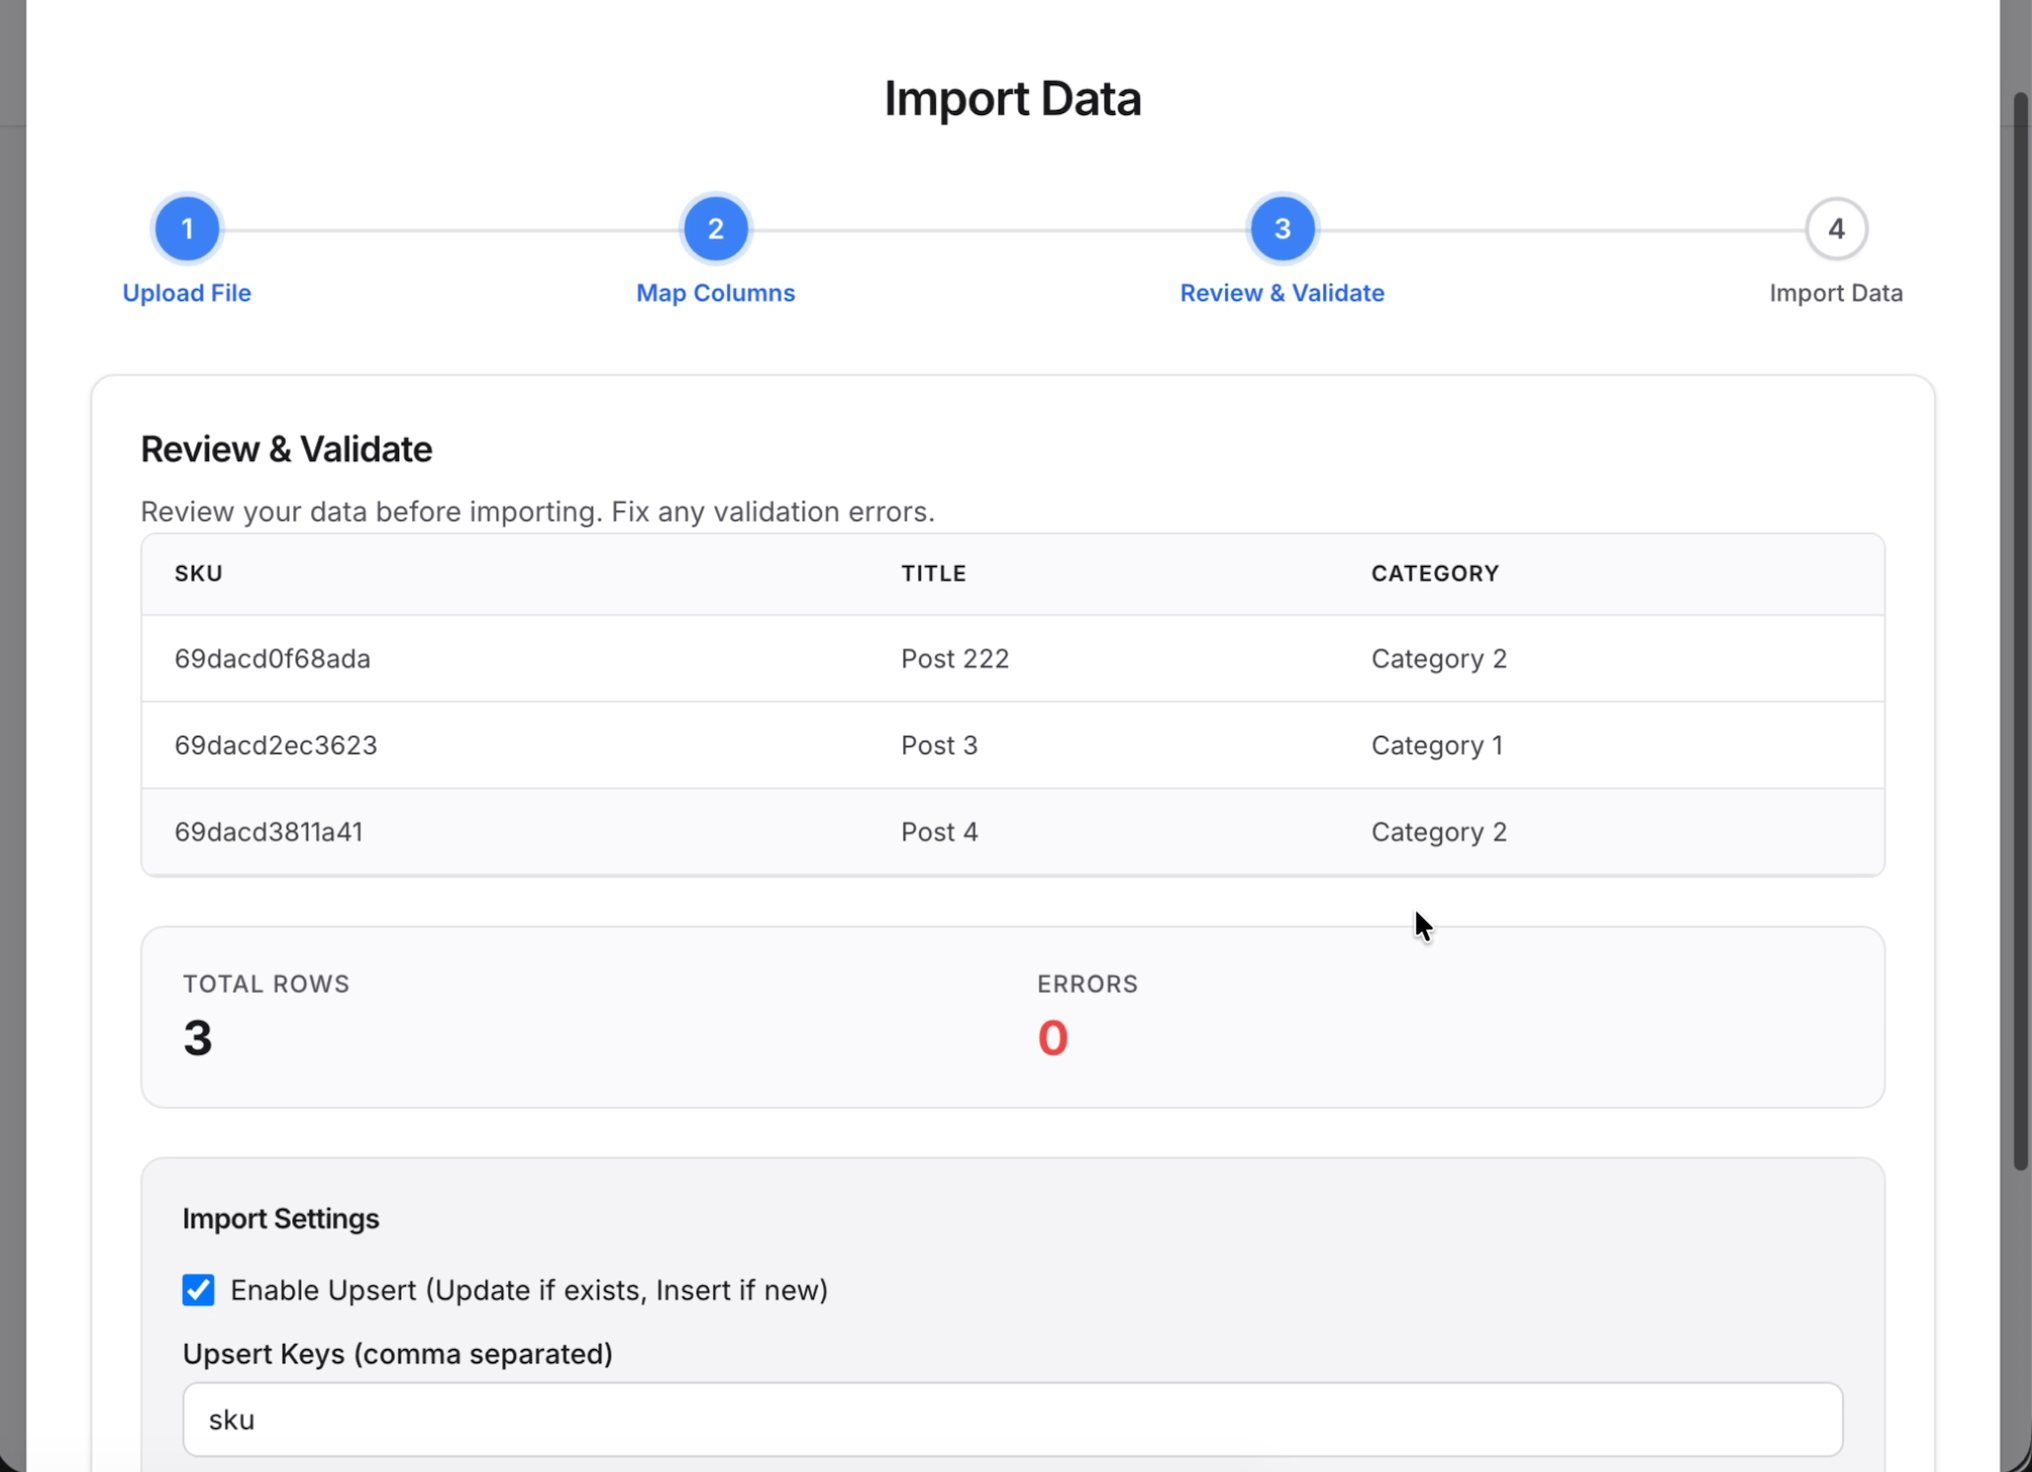Focus the Upsert Keys input field

click(x=1012, y=1419)
